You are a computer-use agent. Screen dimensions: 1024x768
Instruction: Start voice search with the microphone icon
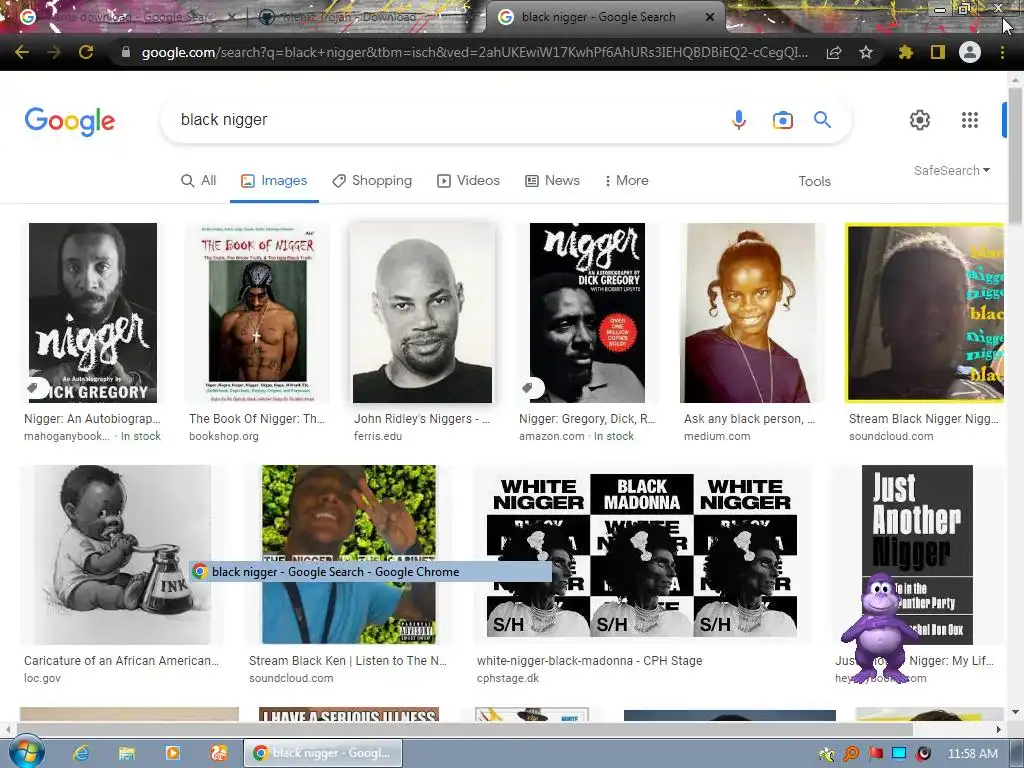739,120
